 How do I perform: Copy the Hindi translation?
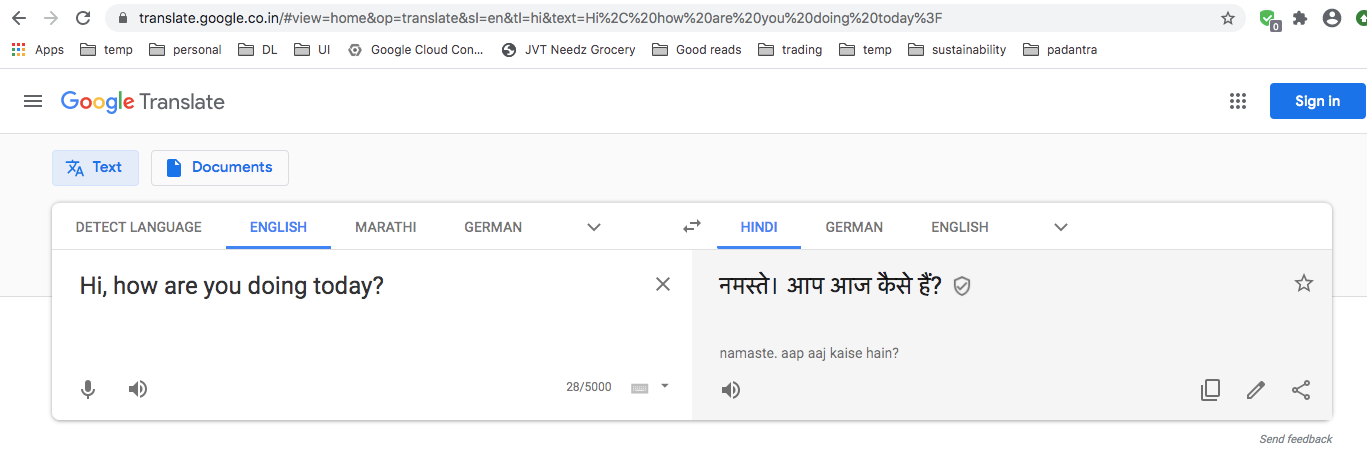[x=1210, y=390]
